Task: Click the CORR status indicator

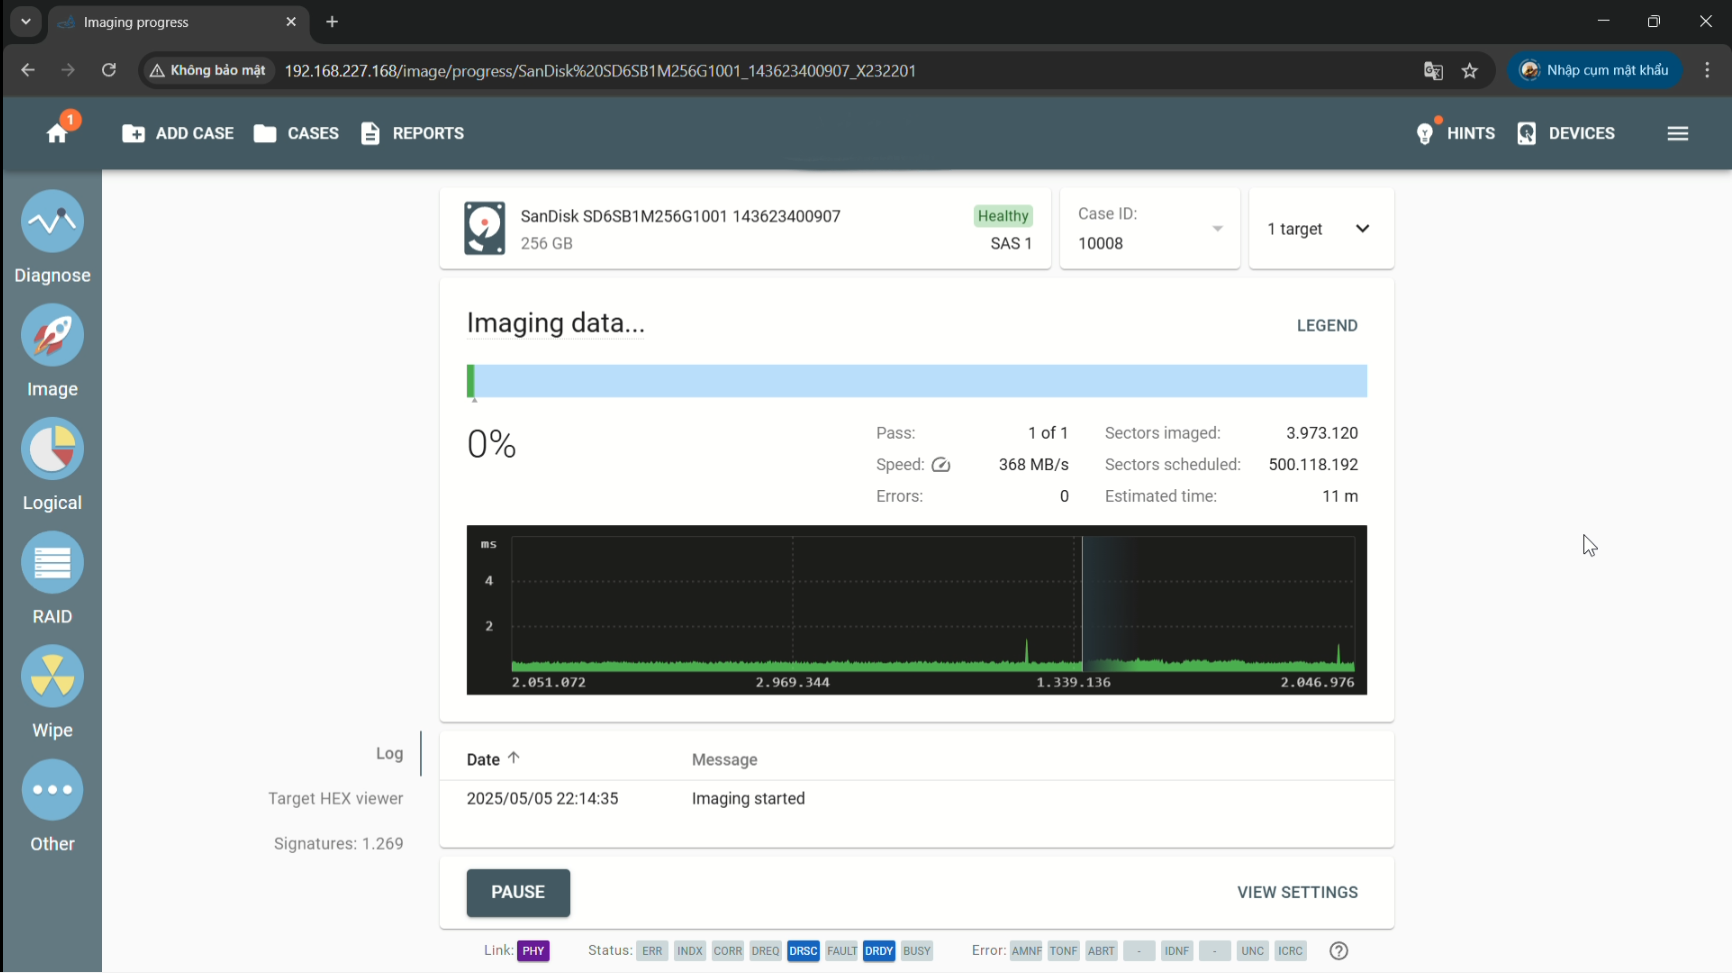Action: (728, 951)
